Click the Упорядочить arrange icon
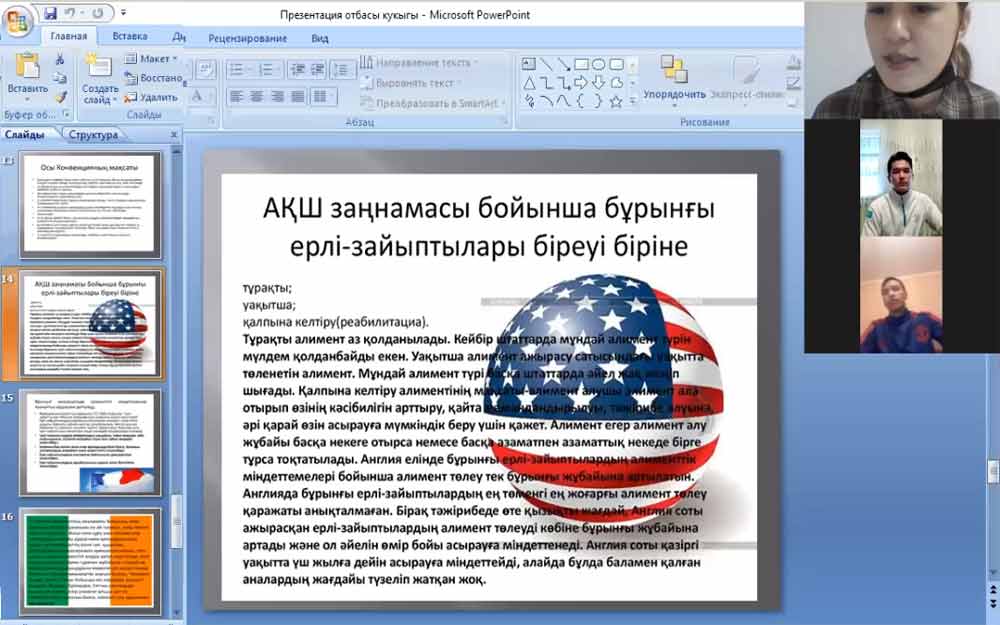The width and height of the screenshot is (1000, 625). [674, 72]
